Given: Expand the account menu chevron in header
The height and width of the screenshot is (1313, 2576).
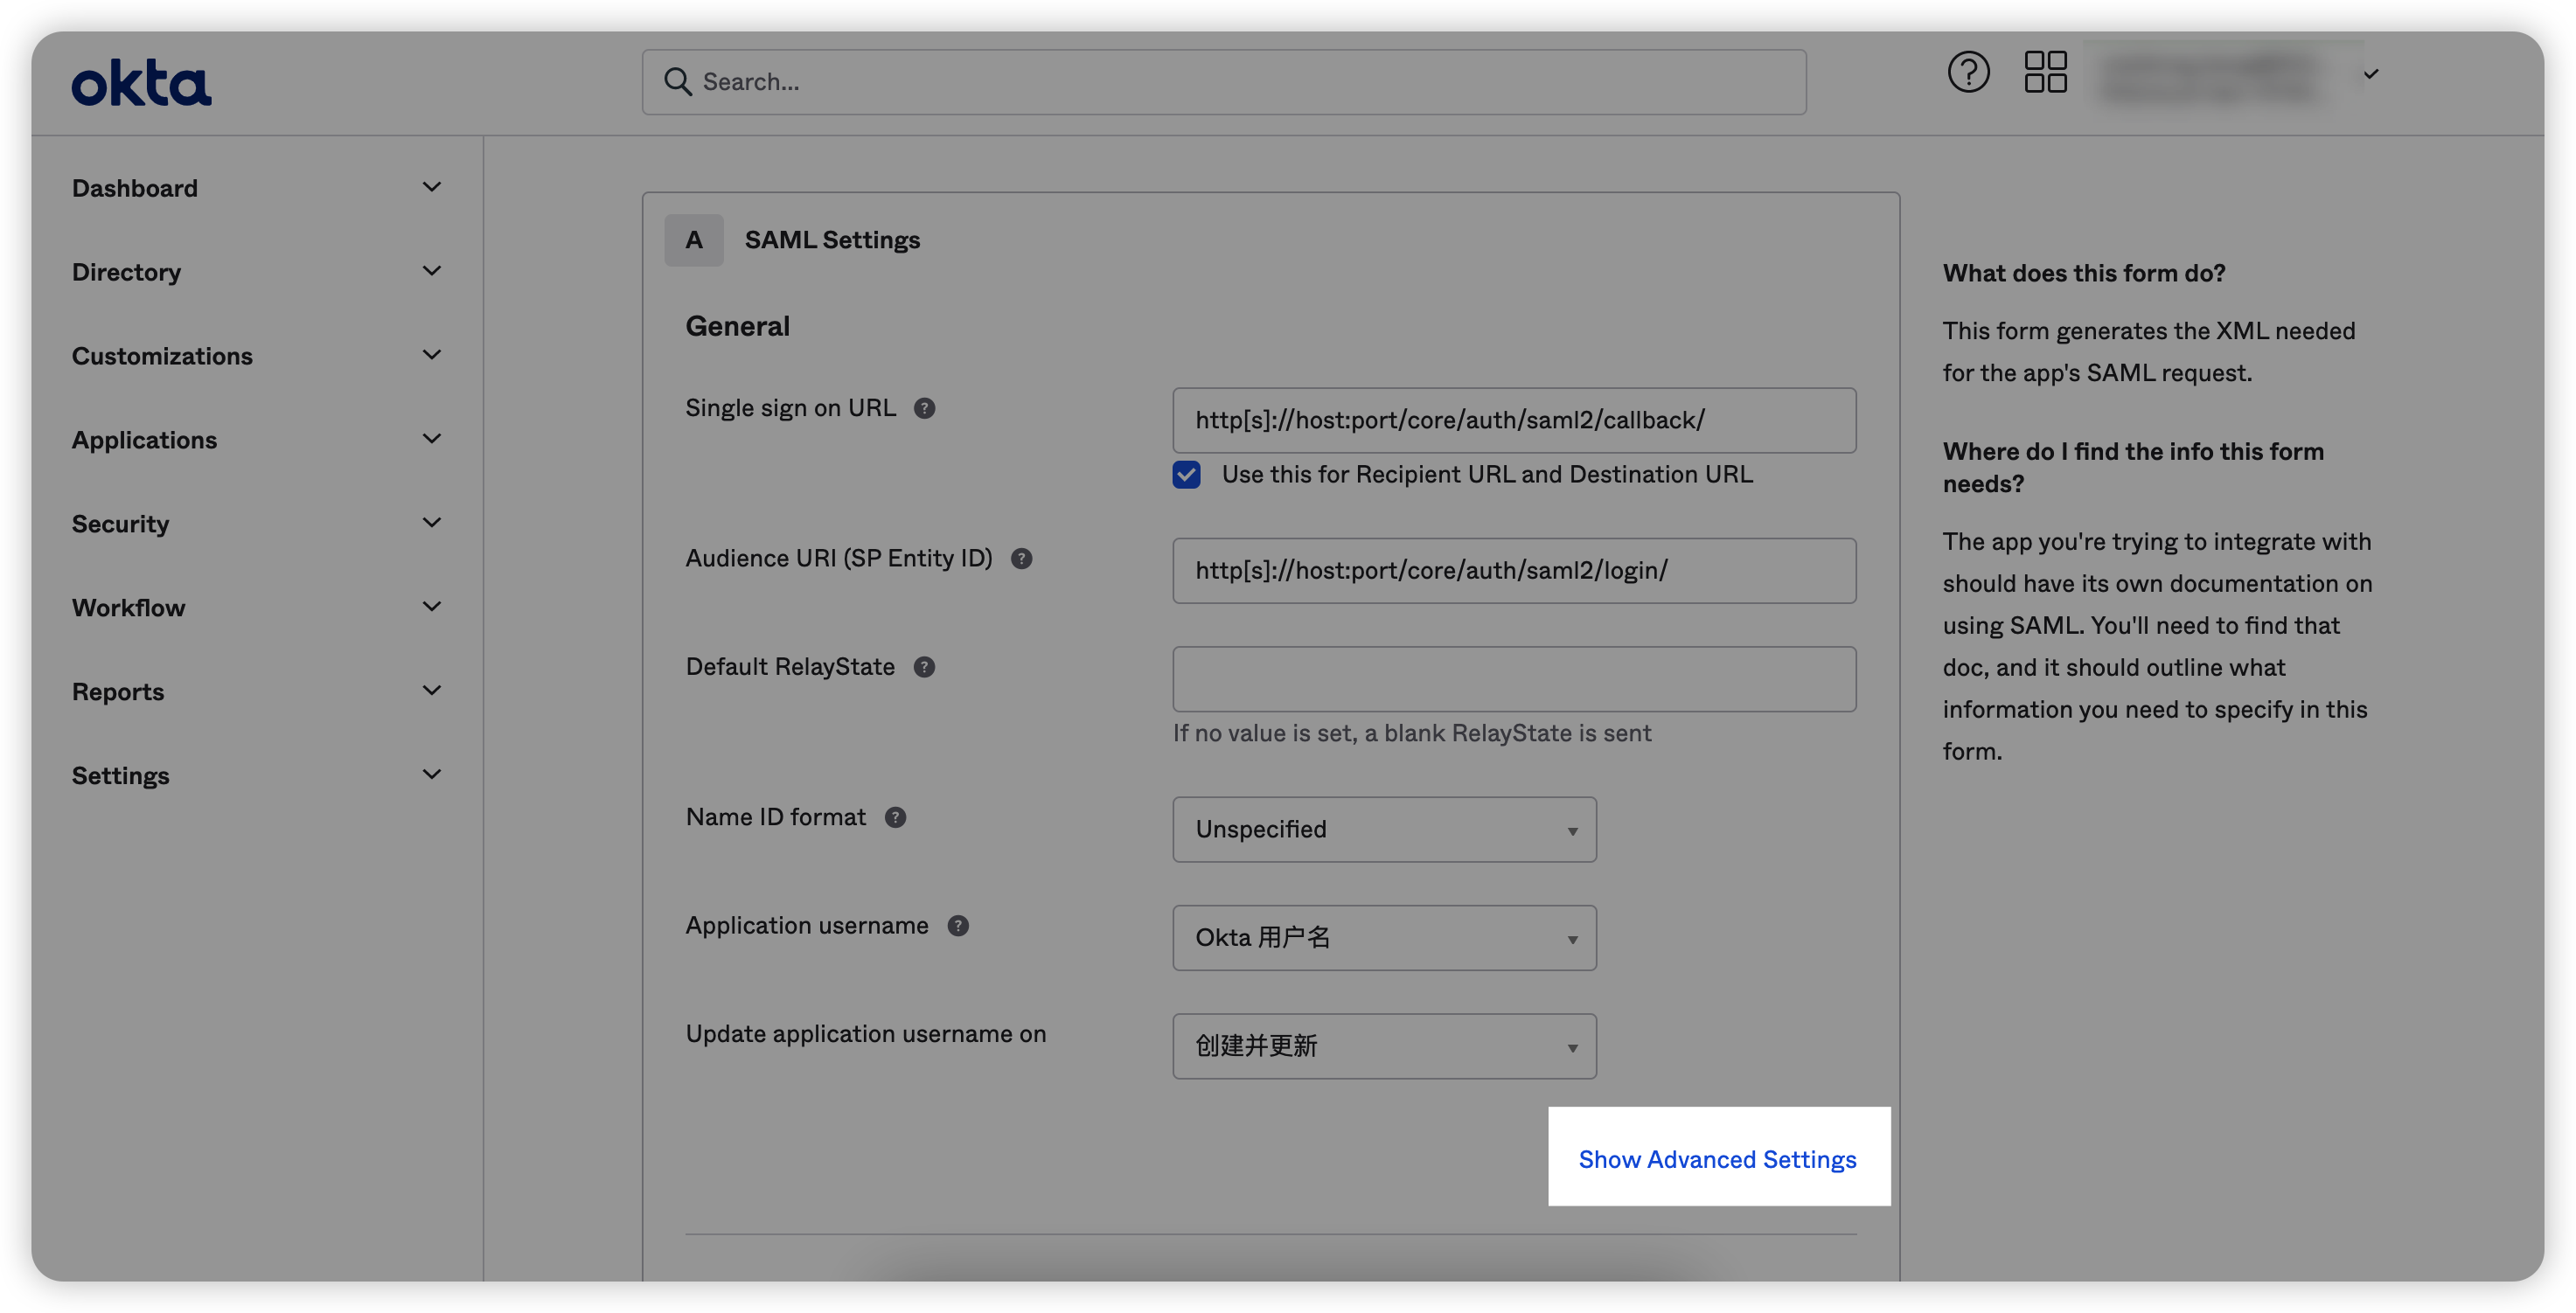Looking at the screenshot, I should click(x=2370, y=74).
